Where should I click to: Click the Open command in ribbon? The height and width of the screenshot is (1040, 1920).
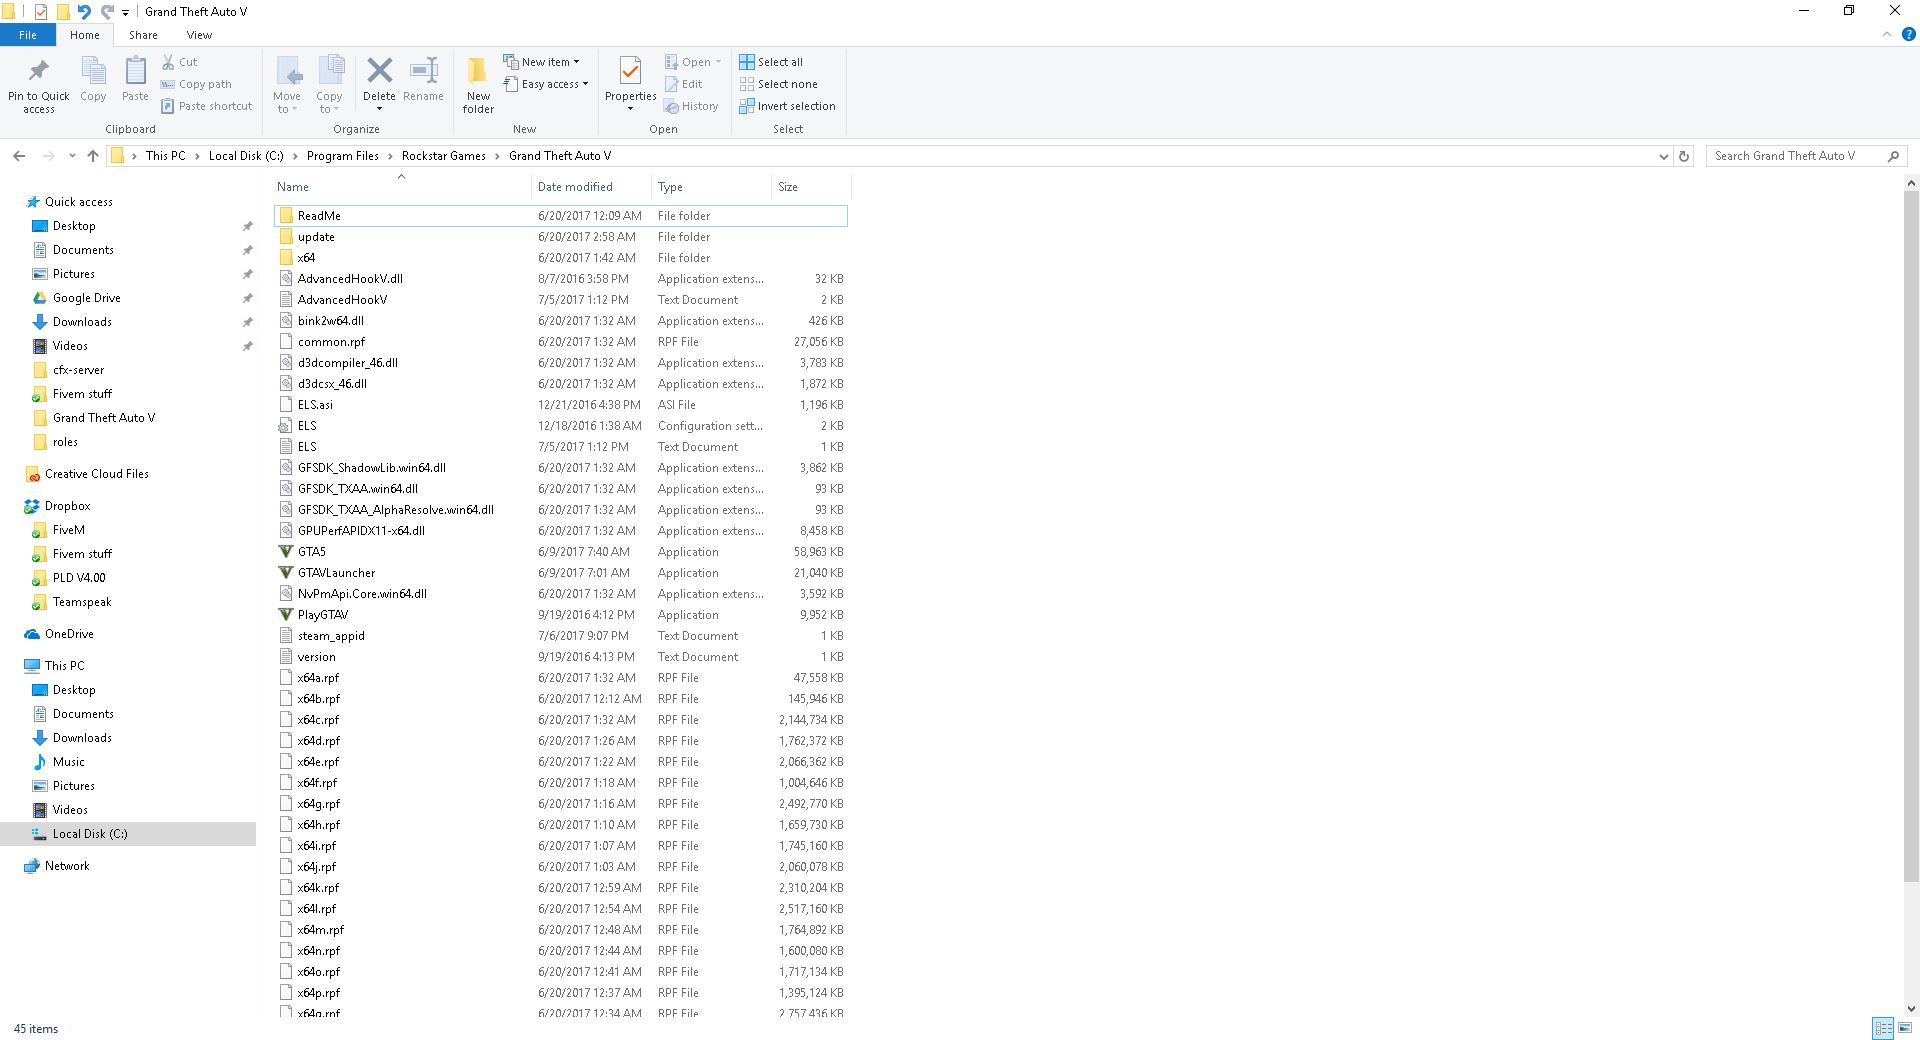click(693, 62)
